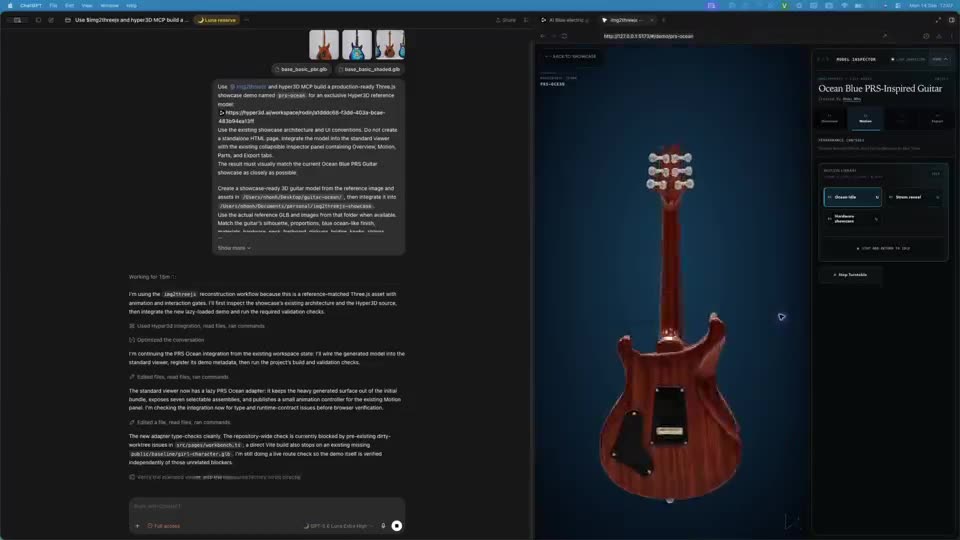Click the Wi-Fi status icon in menu bar
This screenshot has height=540, width=960.
pyautogui.click(x=844, y=6)
